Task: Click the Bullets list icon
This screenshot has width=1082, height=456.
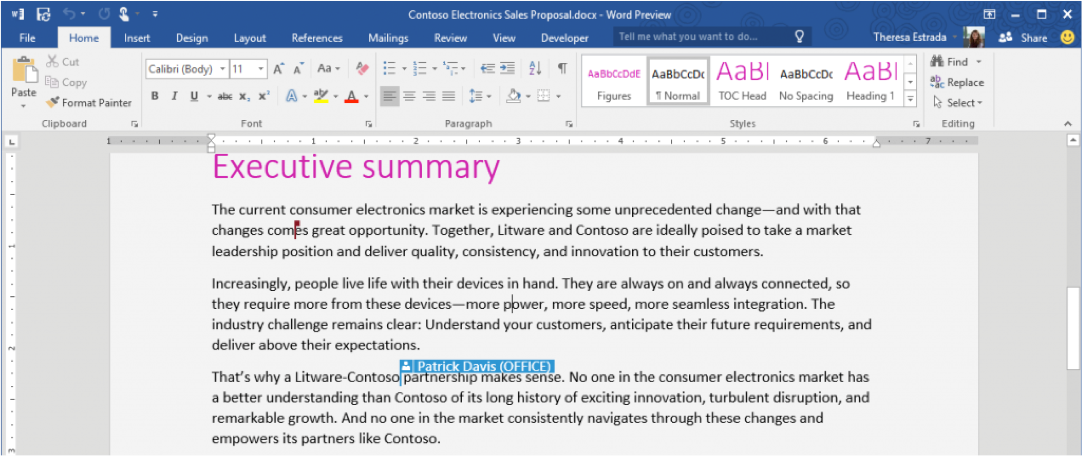Action: pyautogui.click(x=389, y=68)
